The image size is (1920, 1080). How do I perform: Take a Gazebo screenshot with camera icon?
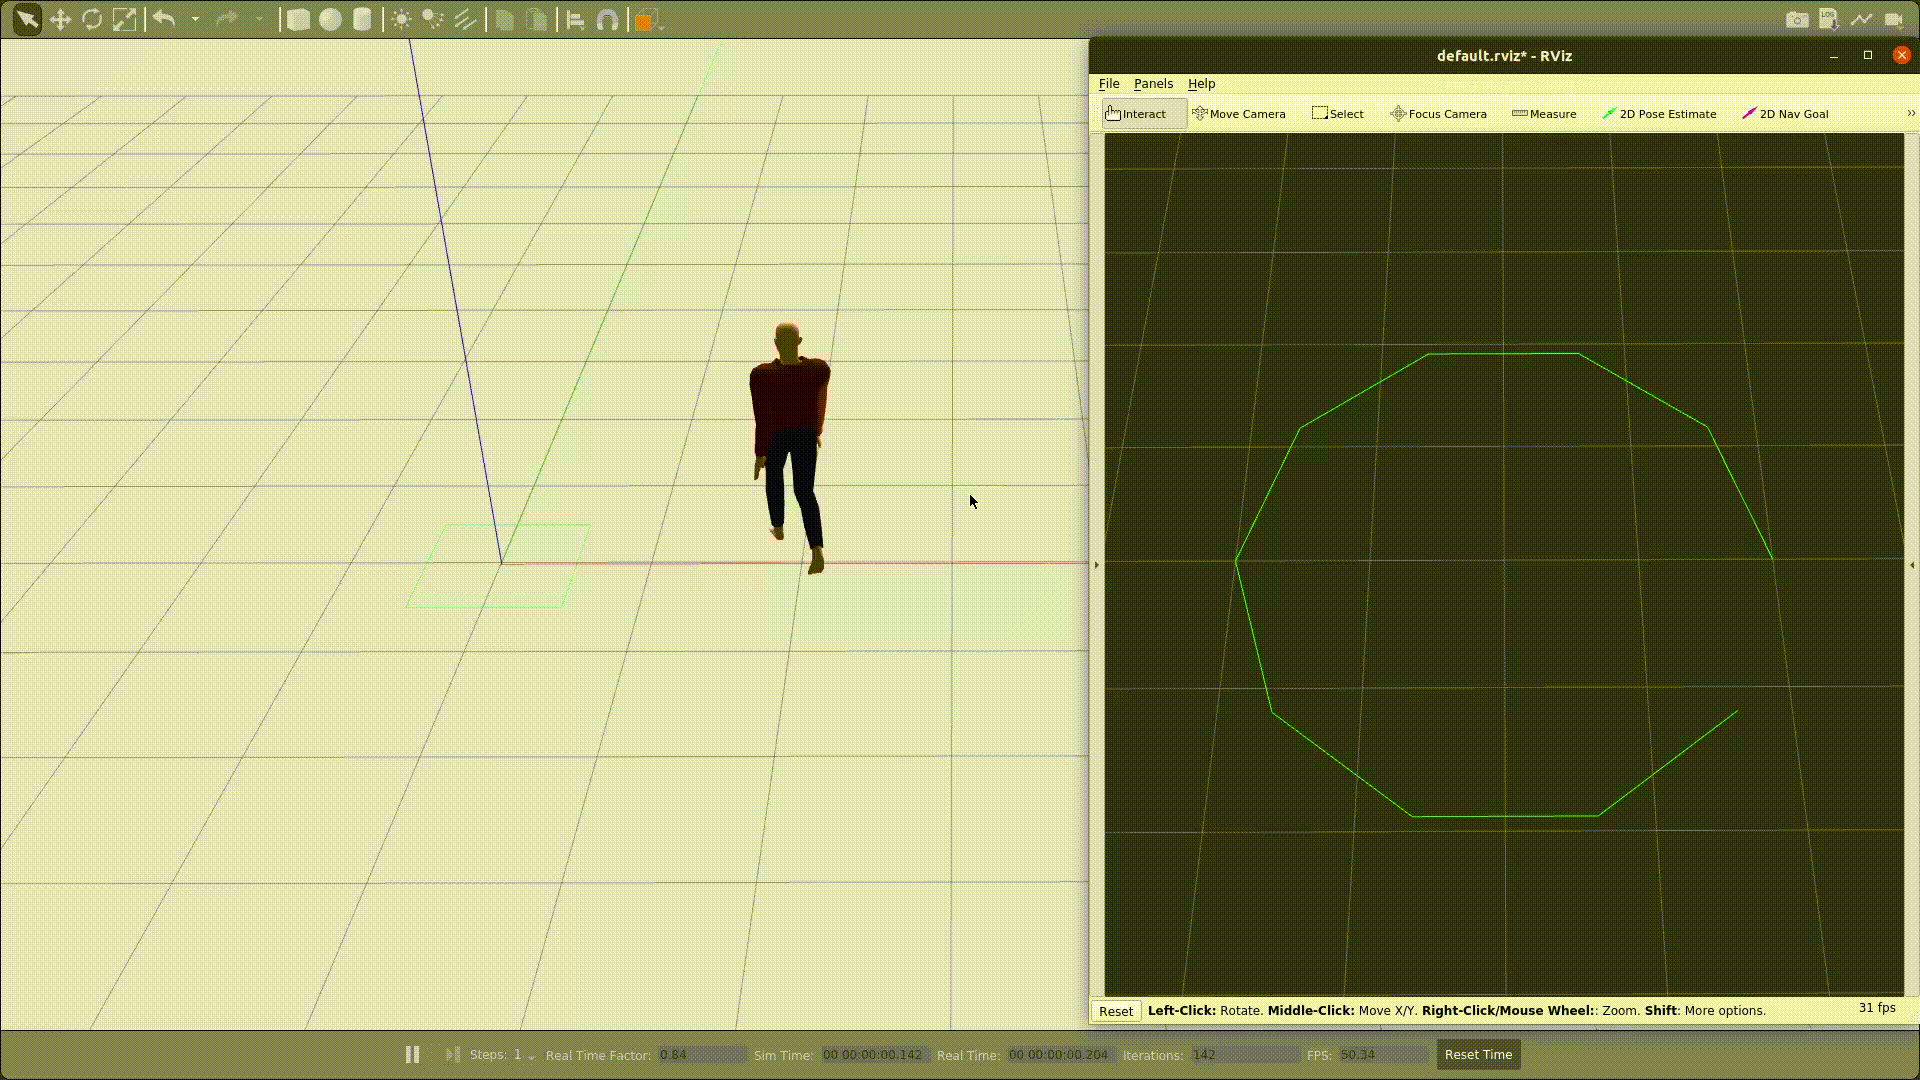coord(1796,20)
